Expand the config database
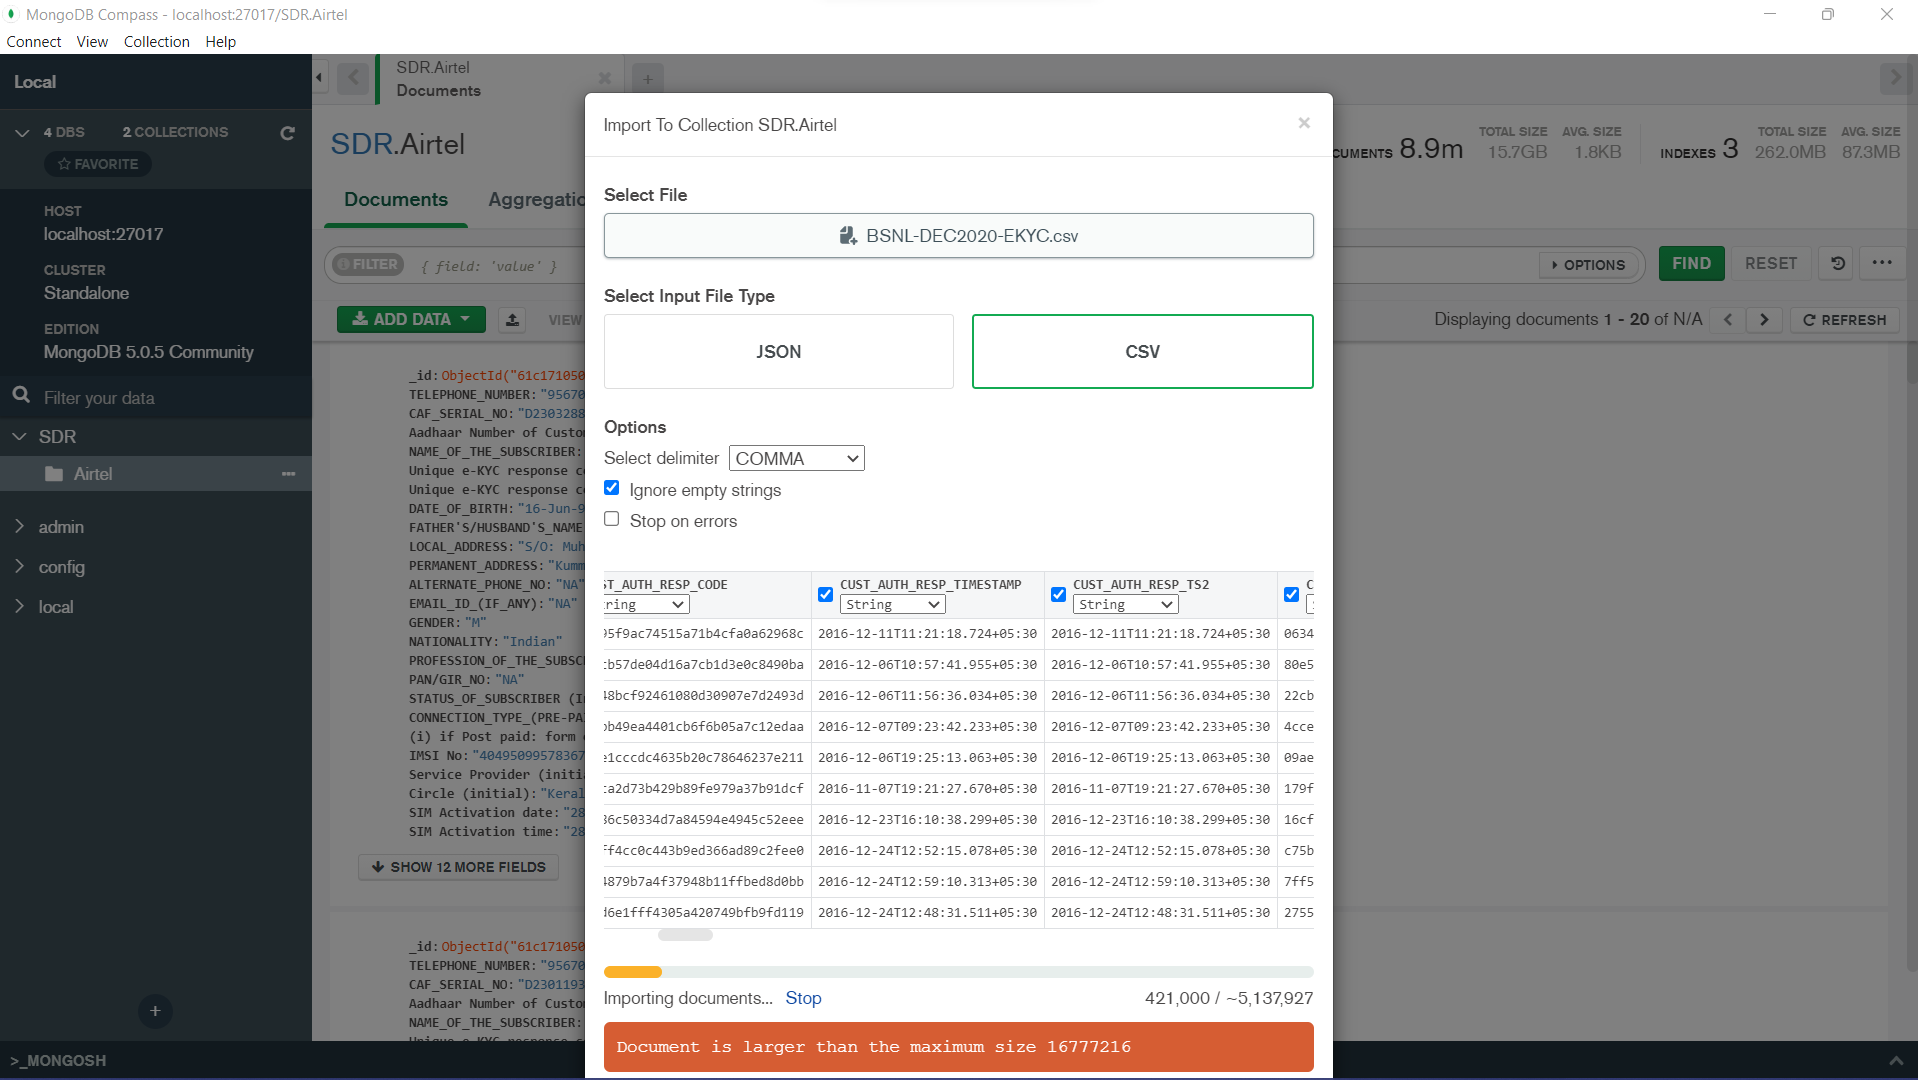The height and width of the screenshot is (1080, 1918). 19,566
